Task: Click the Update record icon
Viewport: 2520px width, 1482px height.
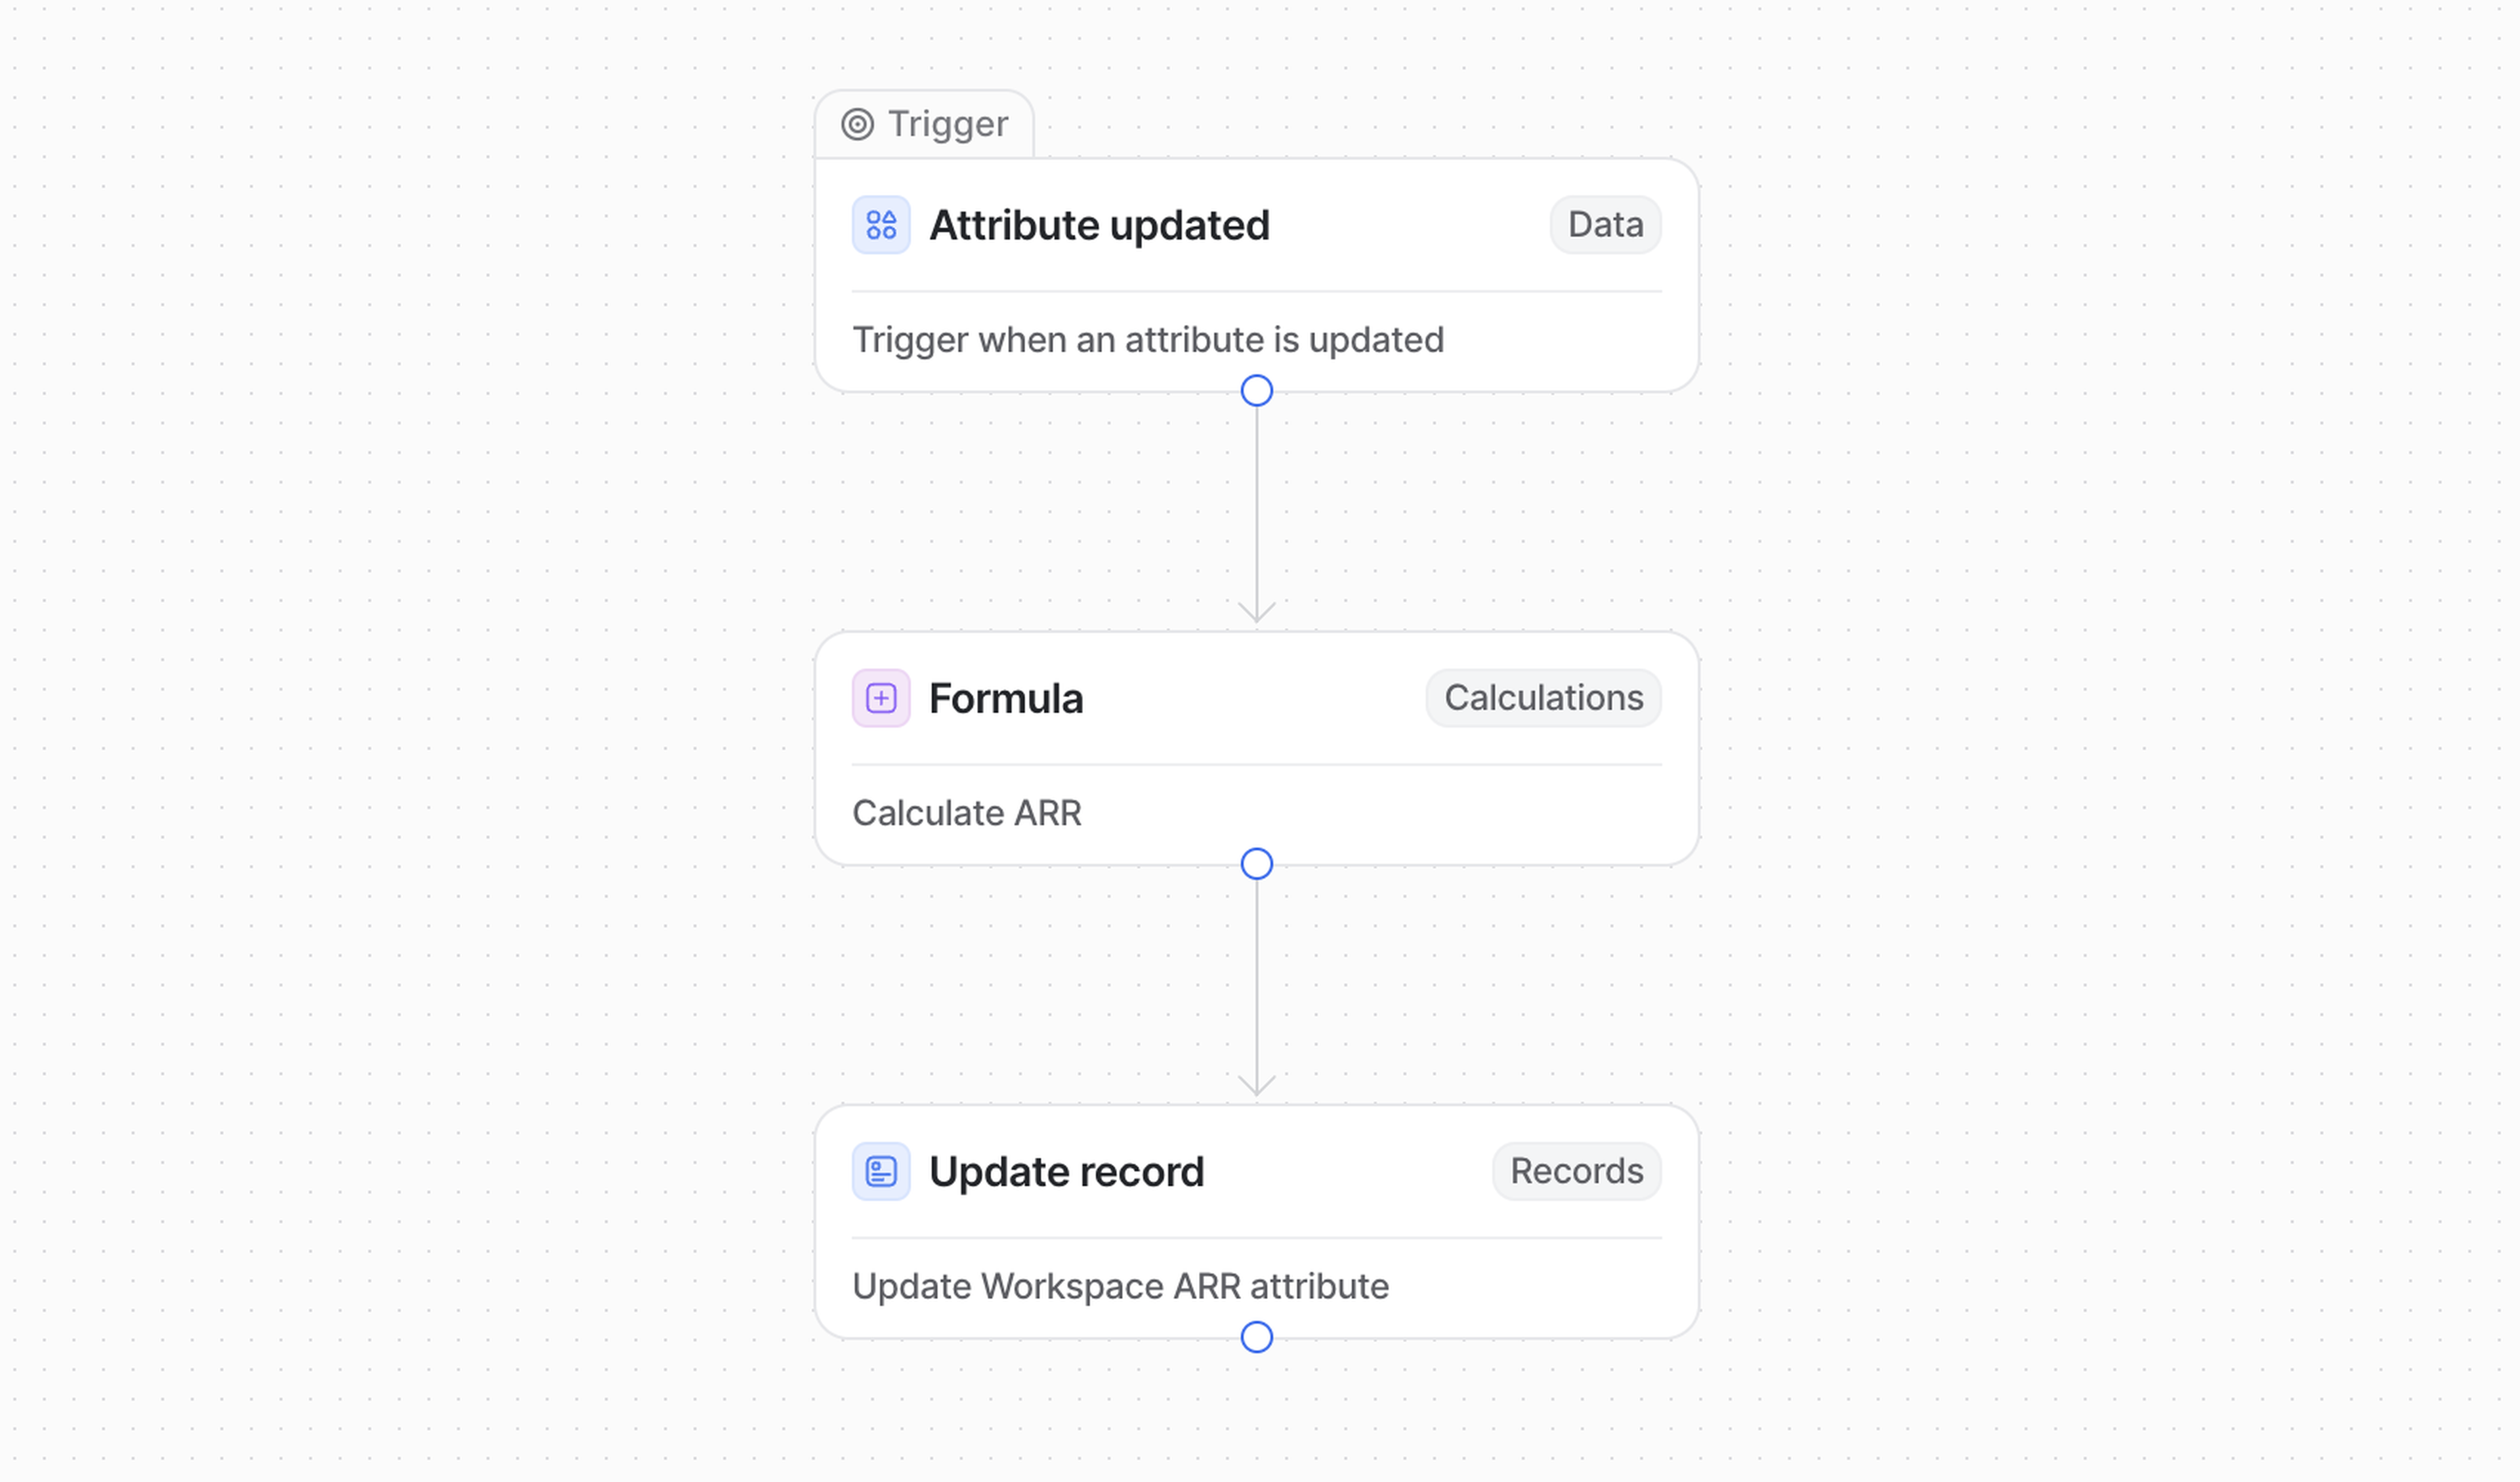Action: 880,1171
